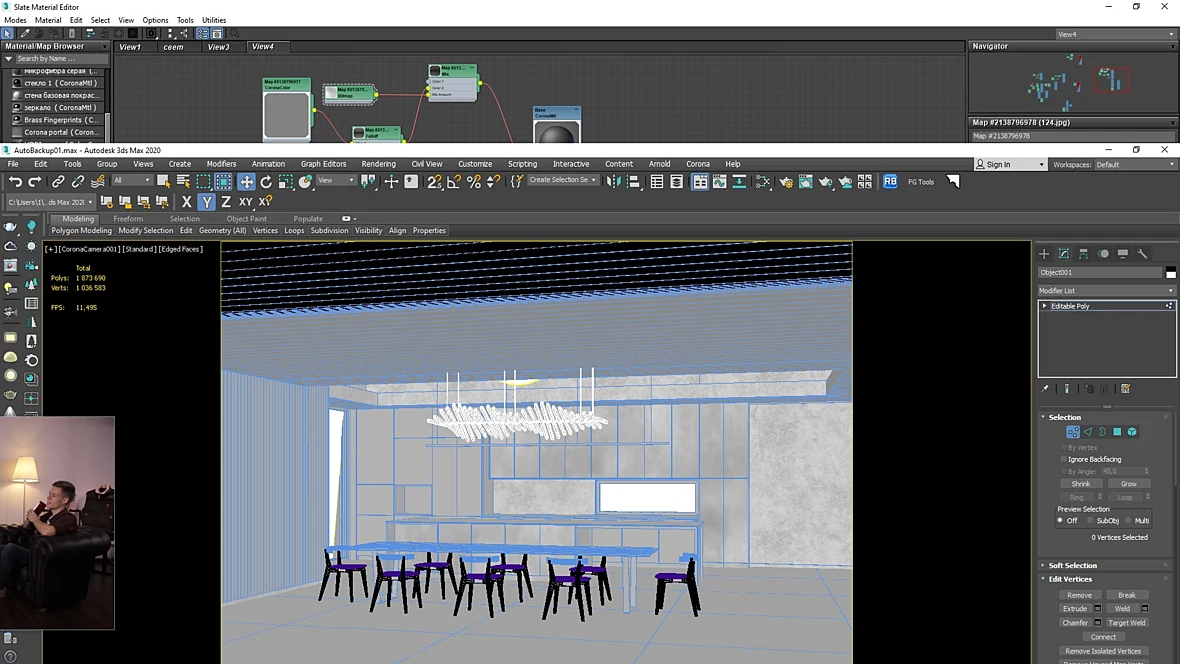This screenshot has height=664, width=1180.
Task: Enable Ignore Backfacing checkbox
Action: coord(1063,459)
